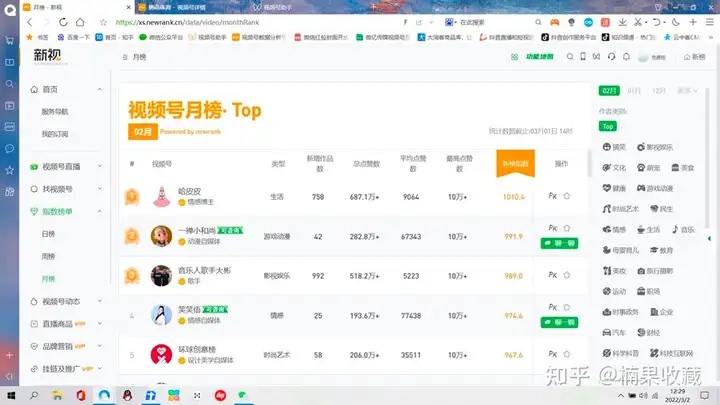Image resolution: width=720 pixels, height=405 pixels.
Task: Favorite 一禅小和尚 with its star icon
Action: [567, 228]
